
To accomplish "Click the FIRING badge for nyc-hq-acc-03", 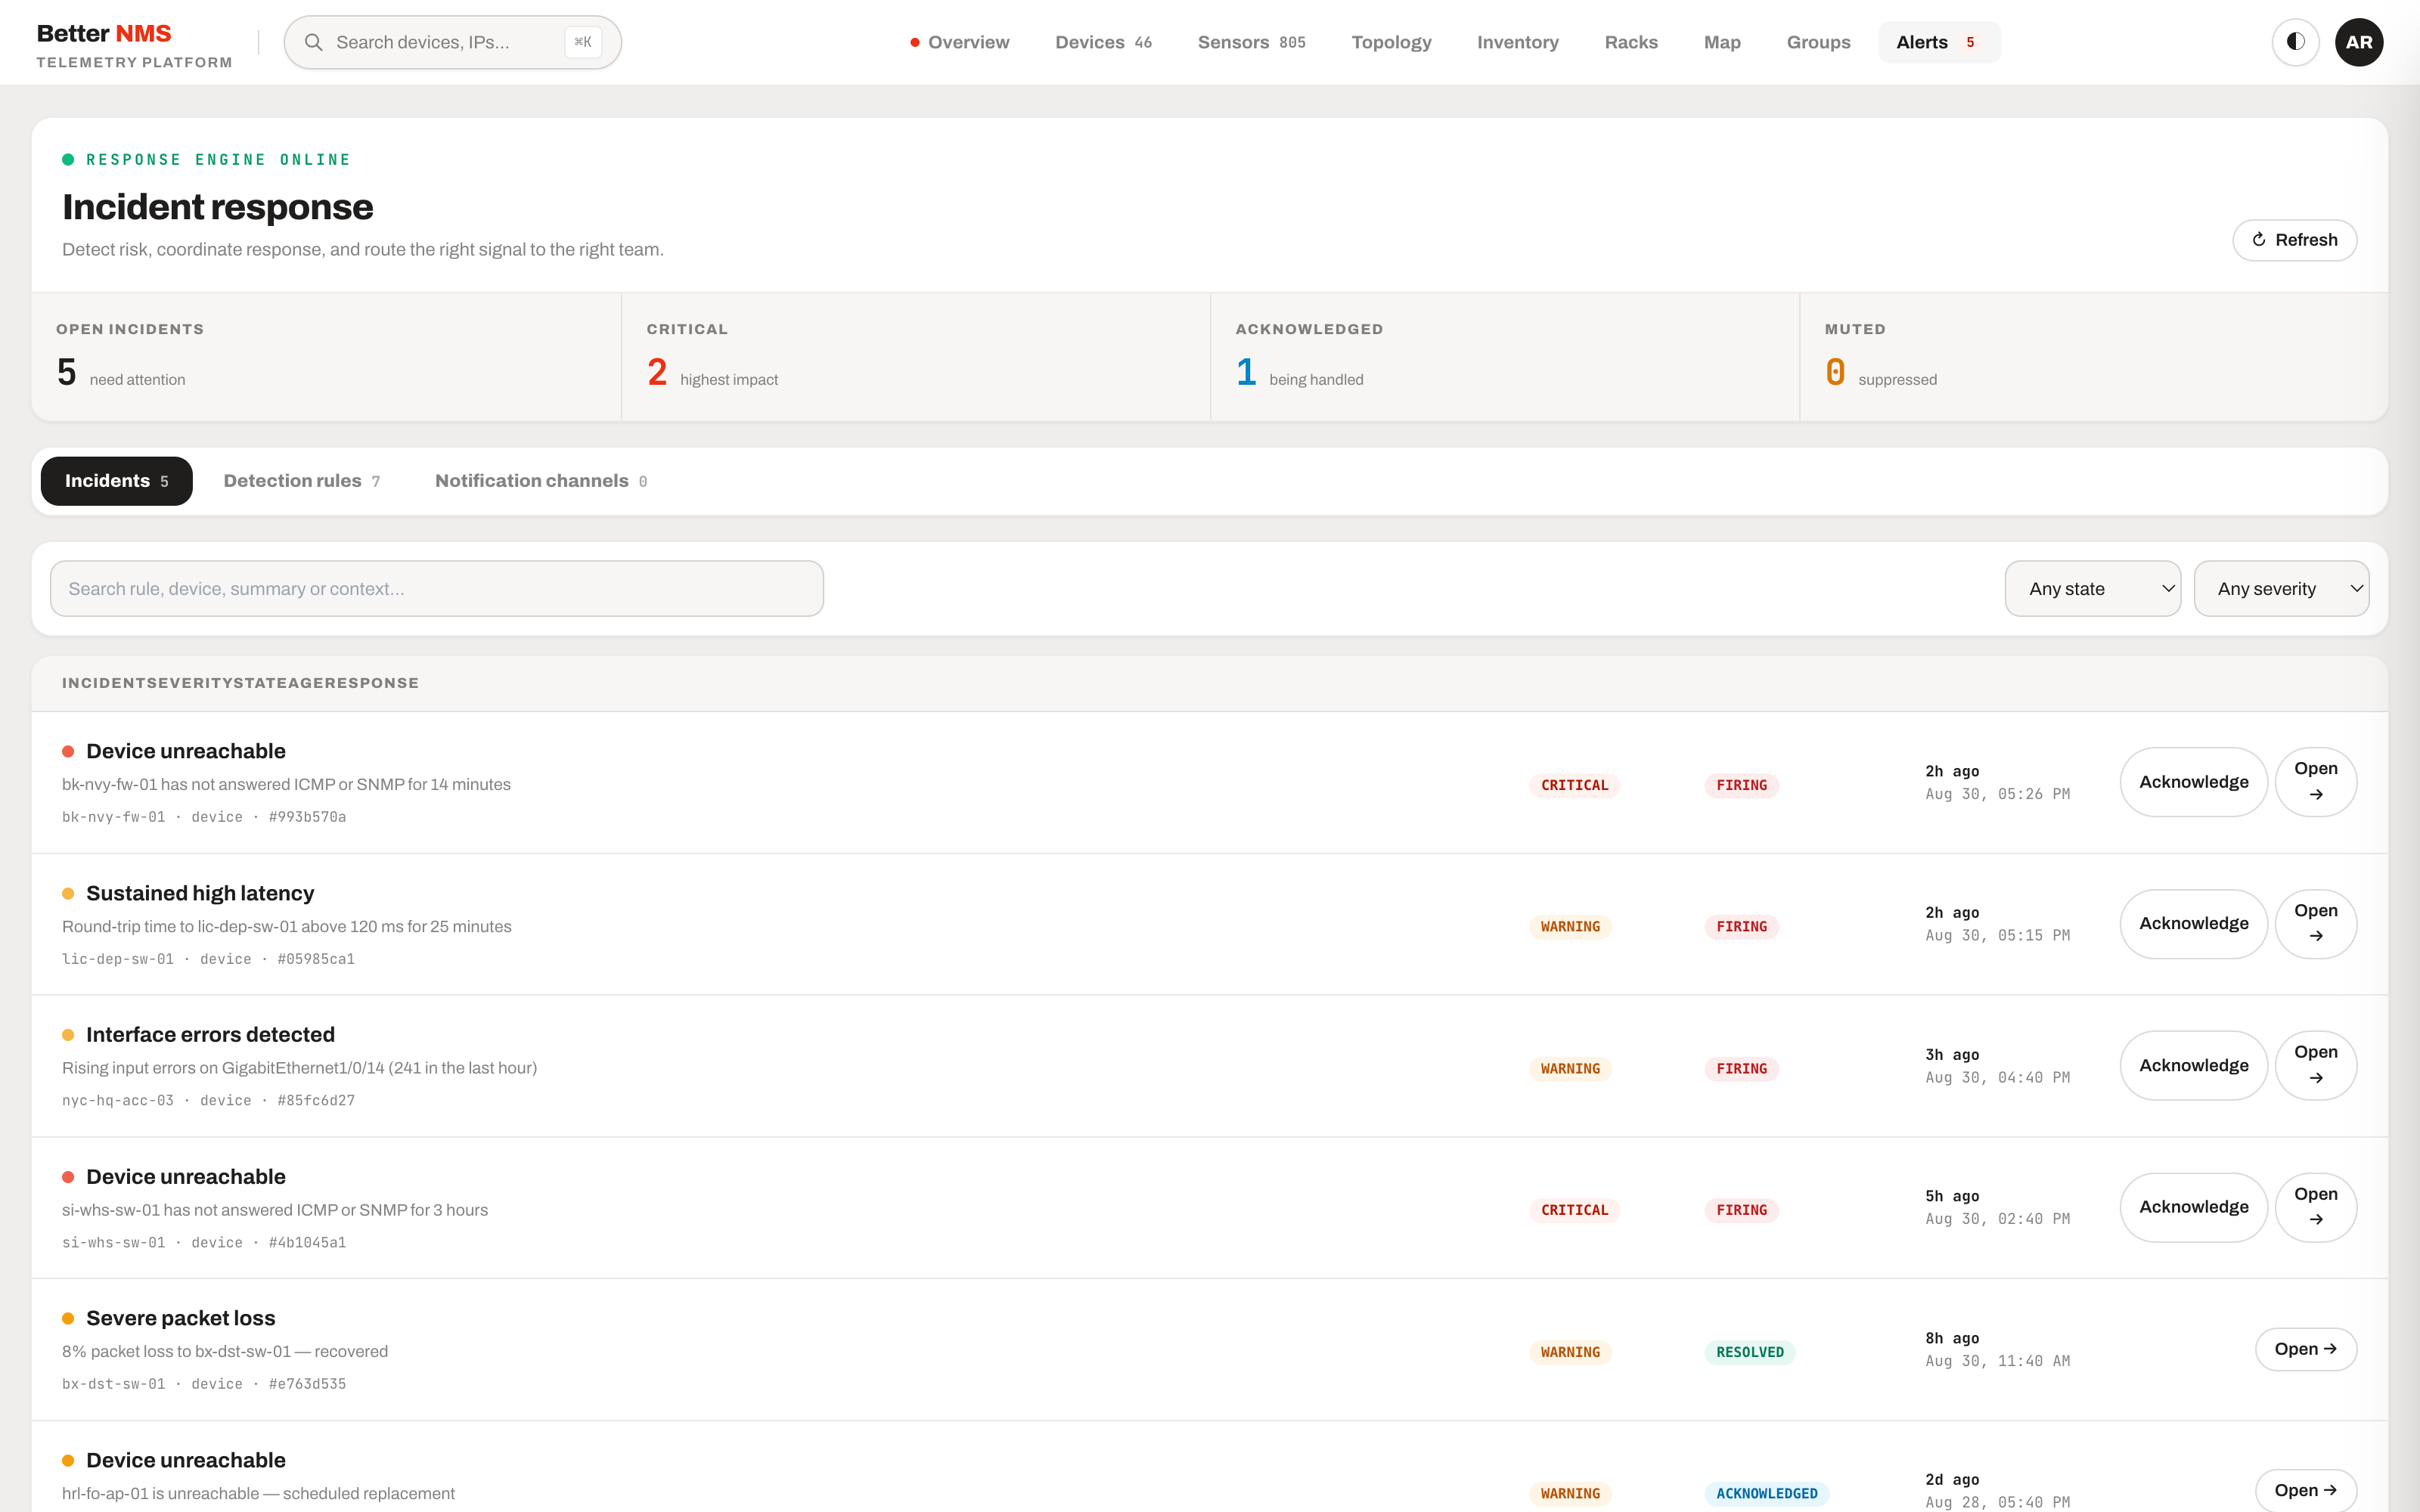I will [1741, 1069].
